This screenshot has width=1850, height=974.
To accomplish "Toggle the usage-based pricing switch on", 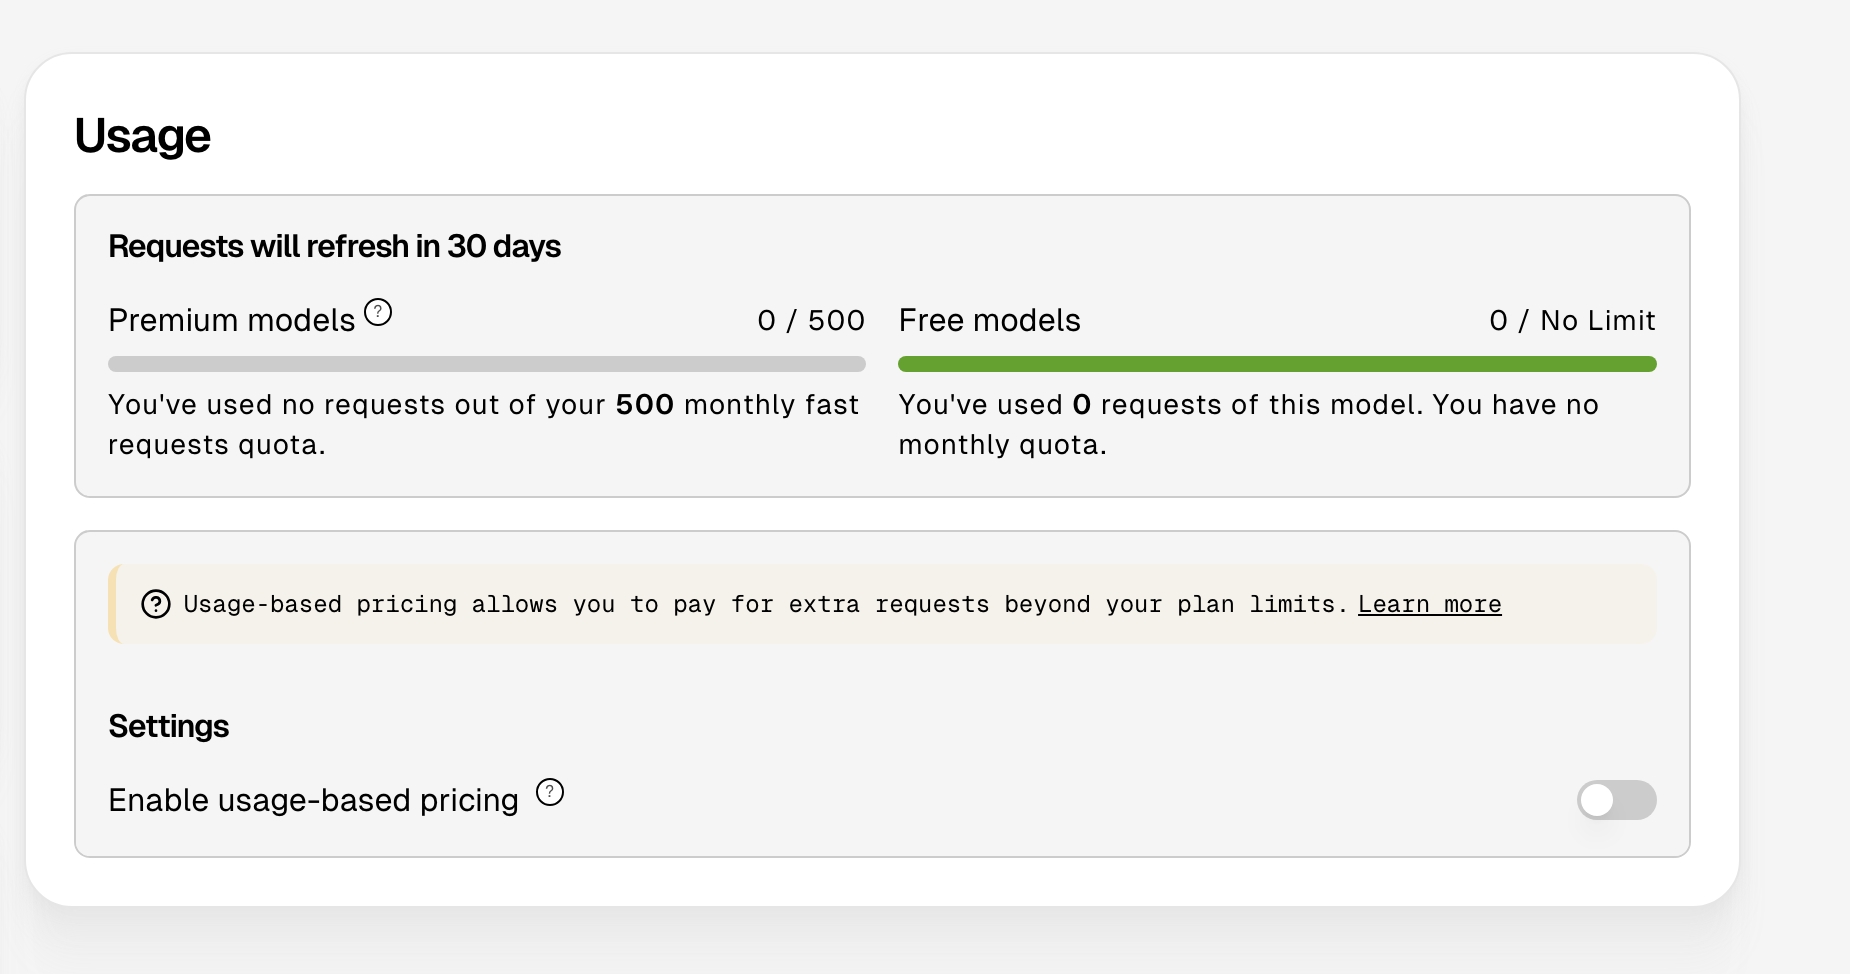I will tap(1616, 800).
